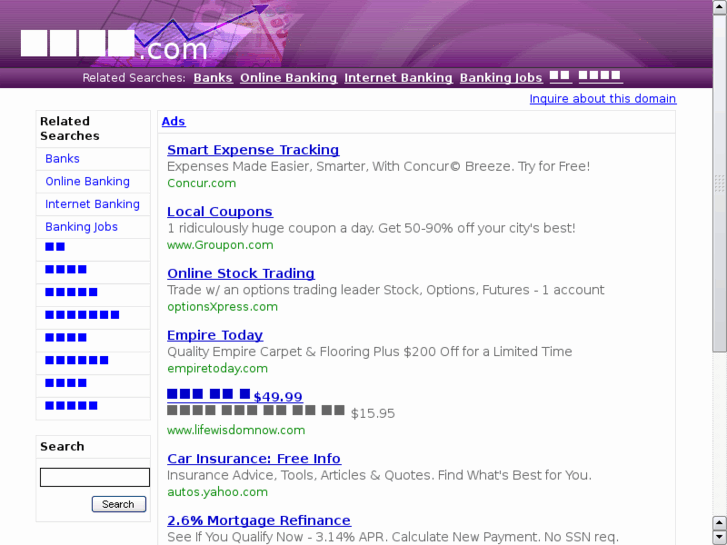This screenshot has width=727, height=545.
Task: Click Quality Empire Carpet description text
Action: [370, 352]
